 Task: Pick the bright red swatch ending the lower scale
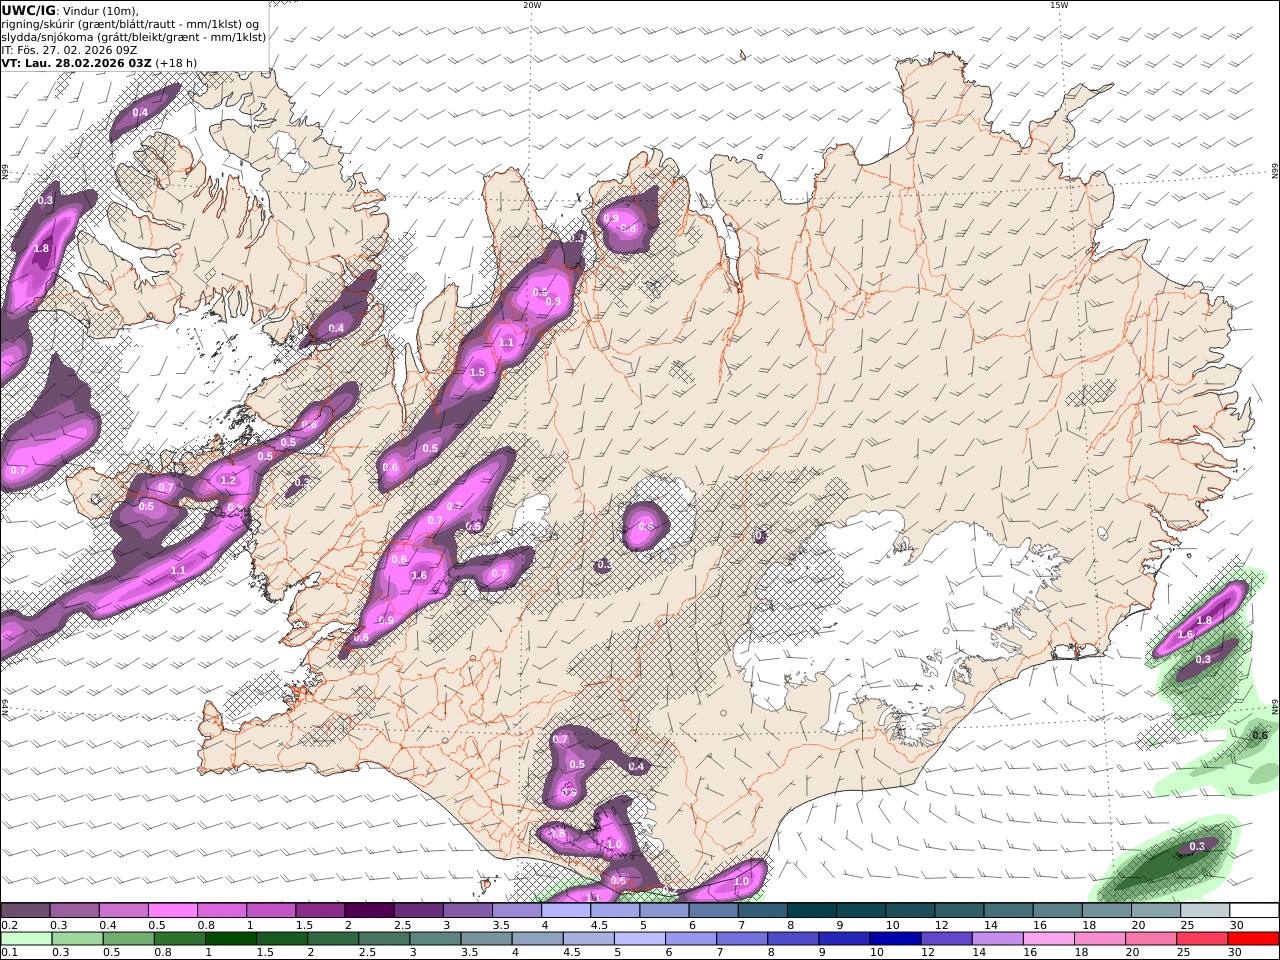1253,939
